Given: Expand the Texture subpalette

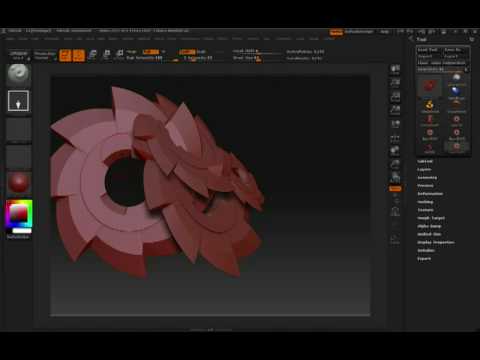Looking at the screenshot, I should click(x=425, y=210).
